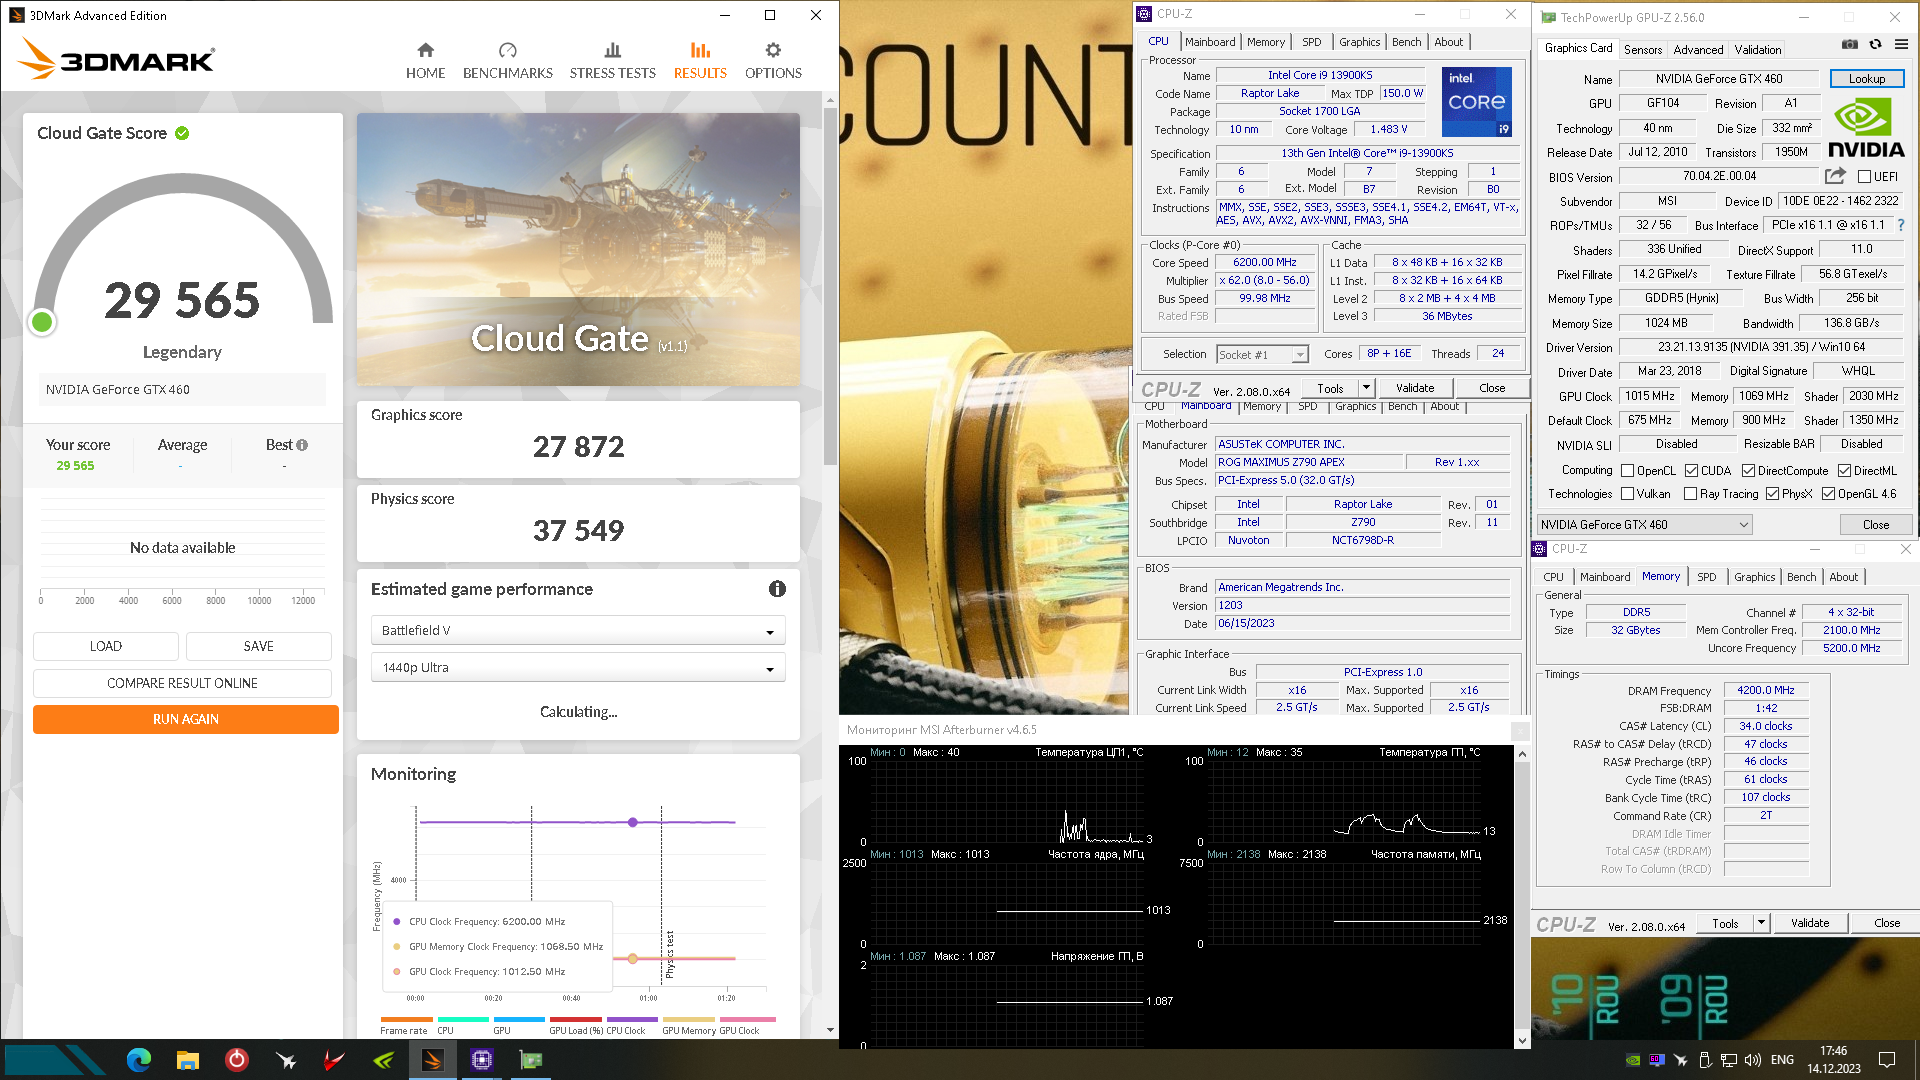
Task: Click the Estimated game performance info icon
Action: pos(777,589)
